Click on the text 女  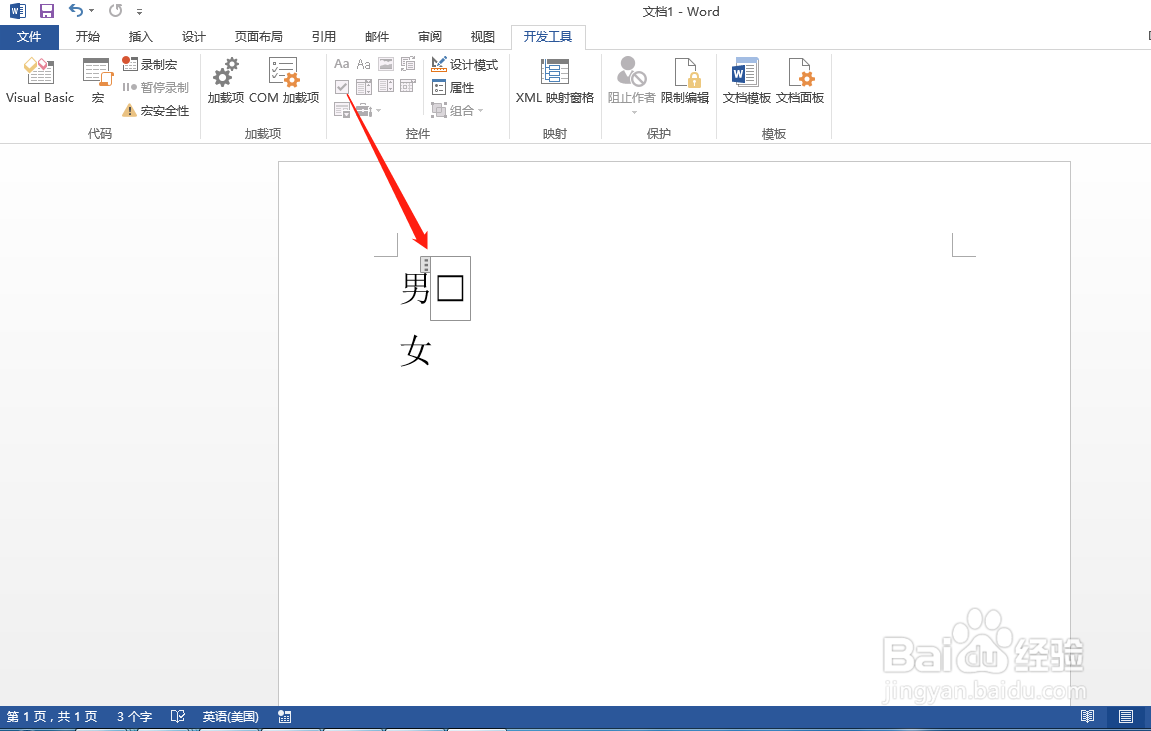(415, 351)
